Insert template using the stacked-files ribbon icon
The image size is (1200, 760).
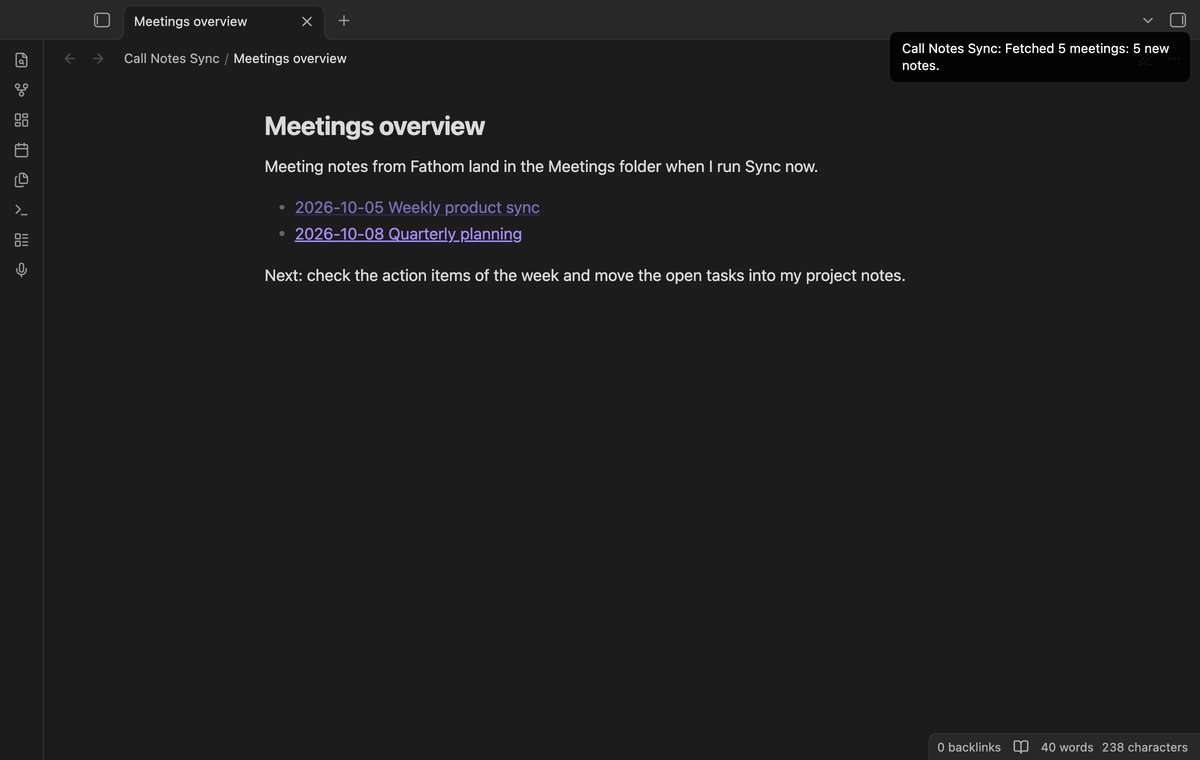[x=21, y=180]
